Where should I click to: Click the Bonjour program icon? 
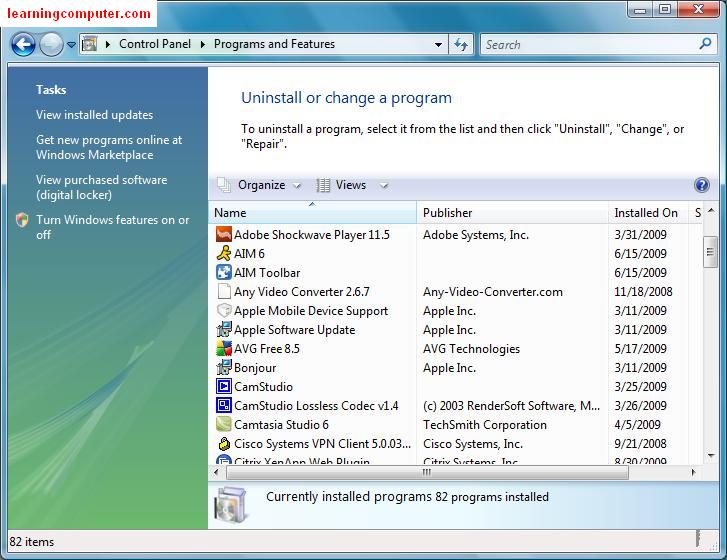[x=224, y=367]
